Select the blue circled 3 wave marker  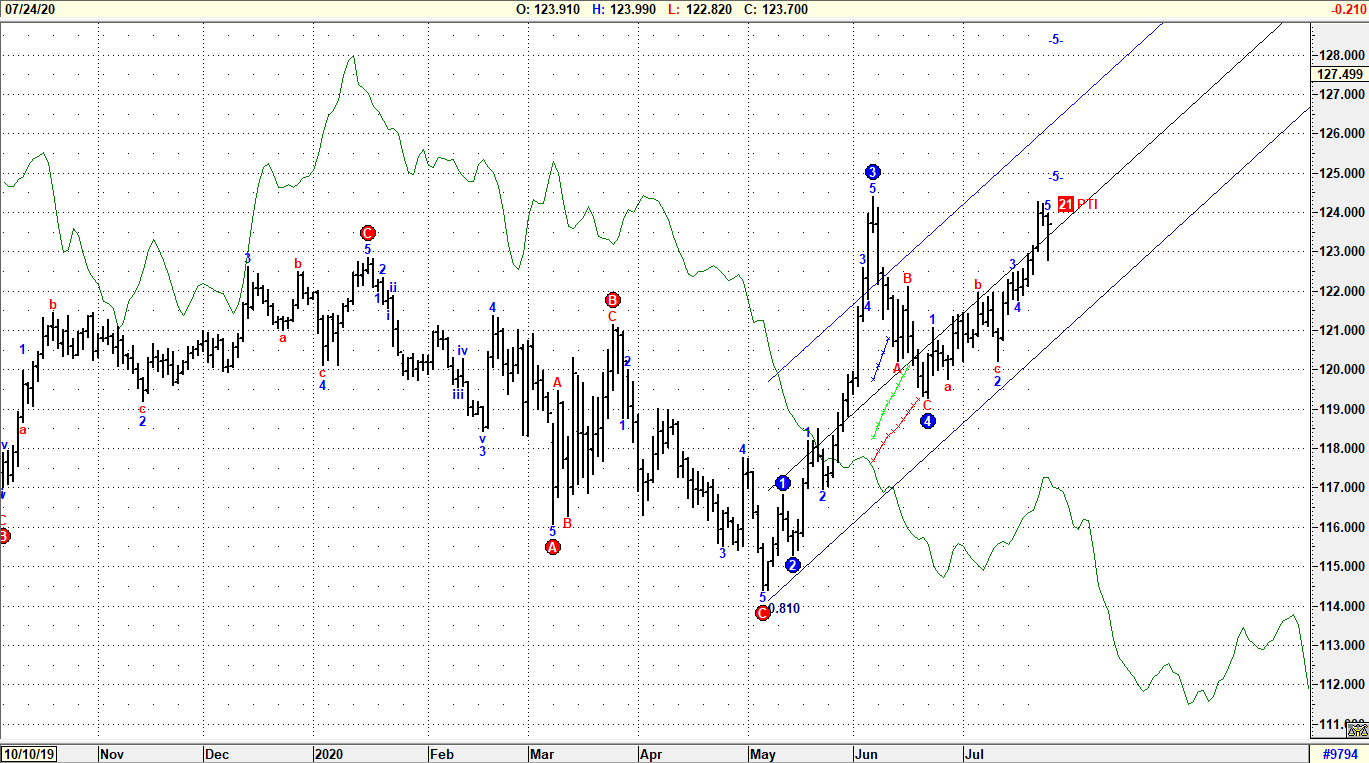click(874, 170)
